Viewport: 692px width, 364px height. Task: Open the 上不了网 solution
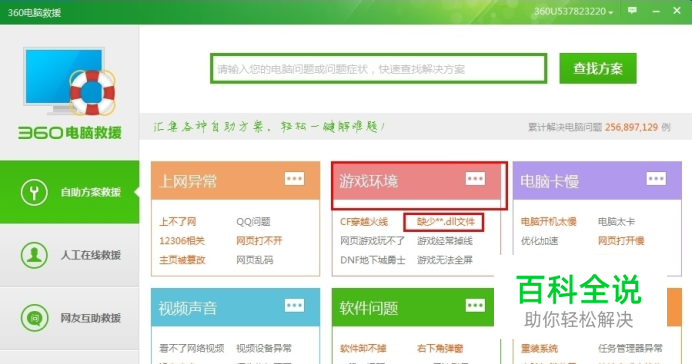coord(178,221)
